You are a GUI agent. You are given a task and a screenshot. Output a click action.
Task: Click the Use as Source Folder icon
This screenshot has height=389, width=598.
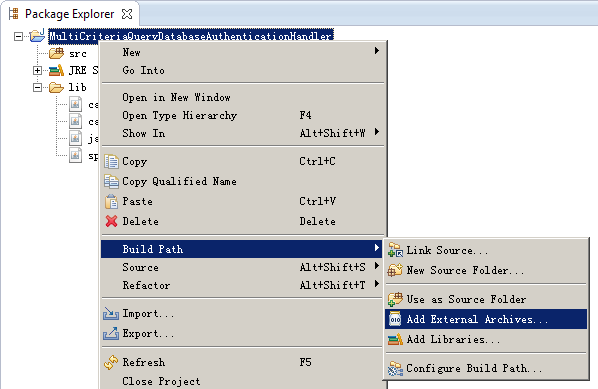point(395,299)
